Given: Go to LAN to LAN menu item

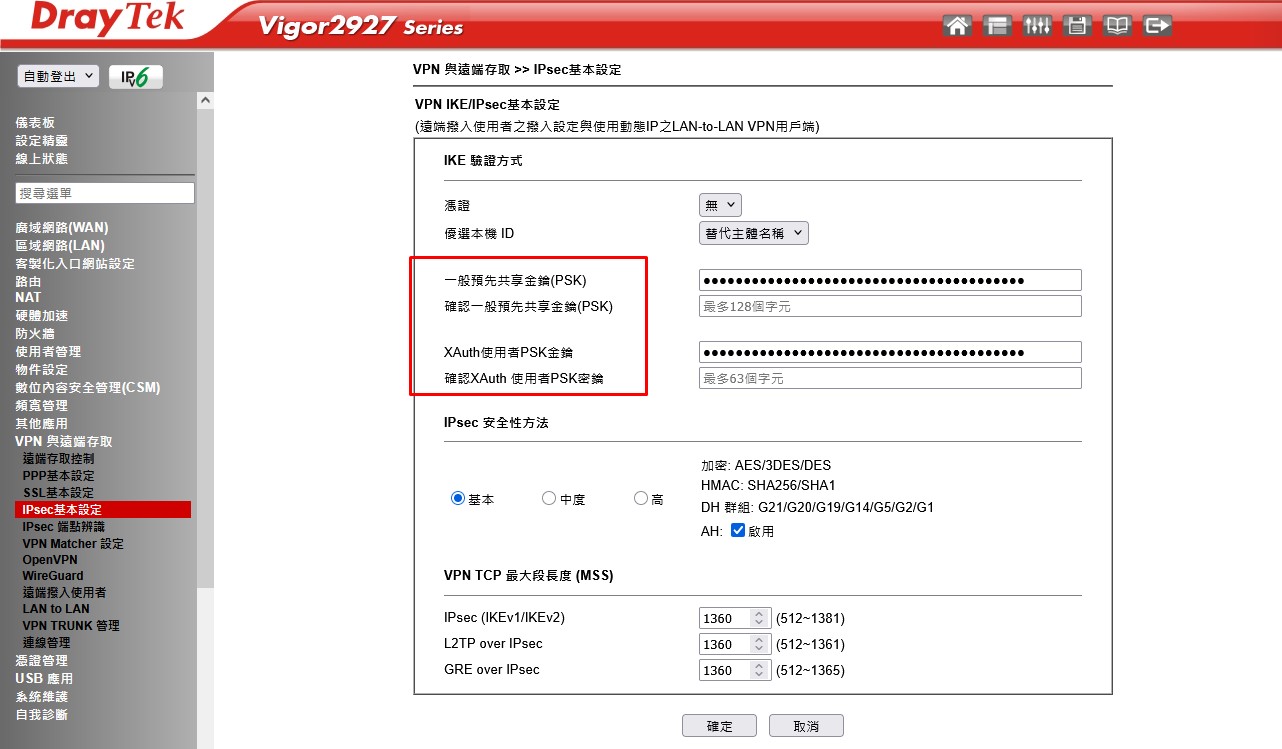Looking at the screenshot, I should [56, 608].
